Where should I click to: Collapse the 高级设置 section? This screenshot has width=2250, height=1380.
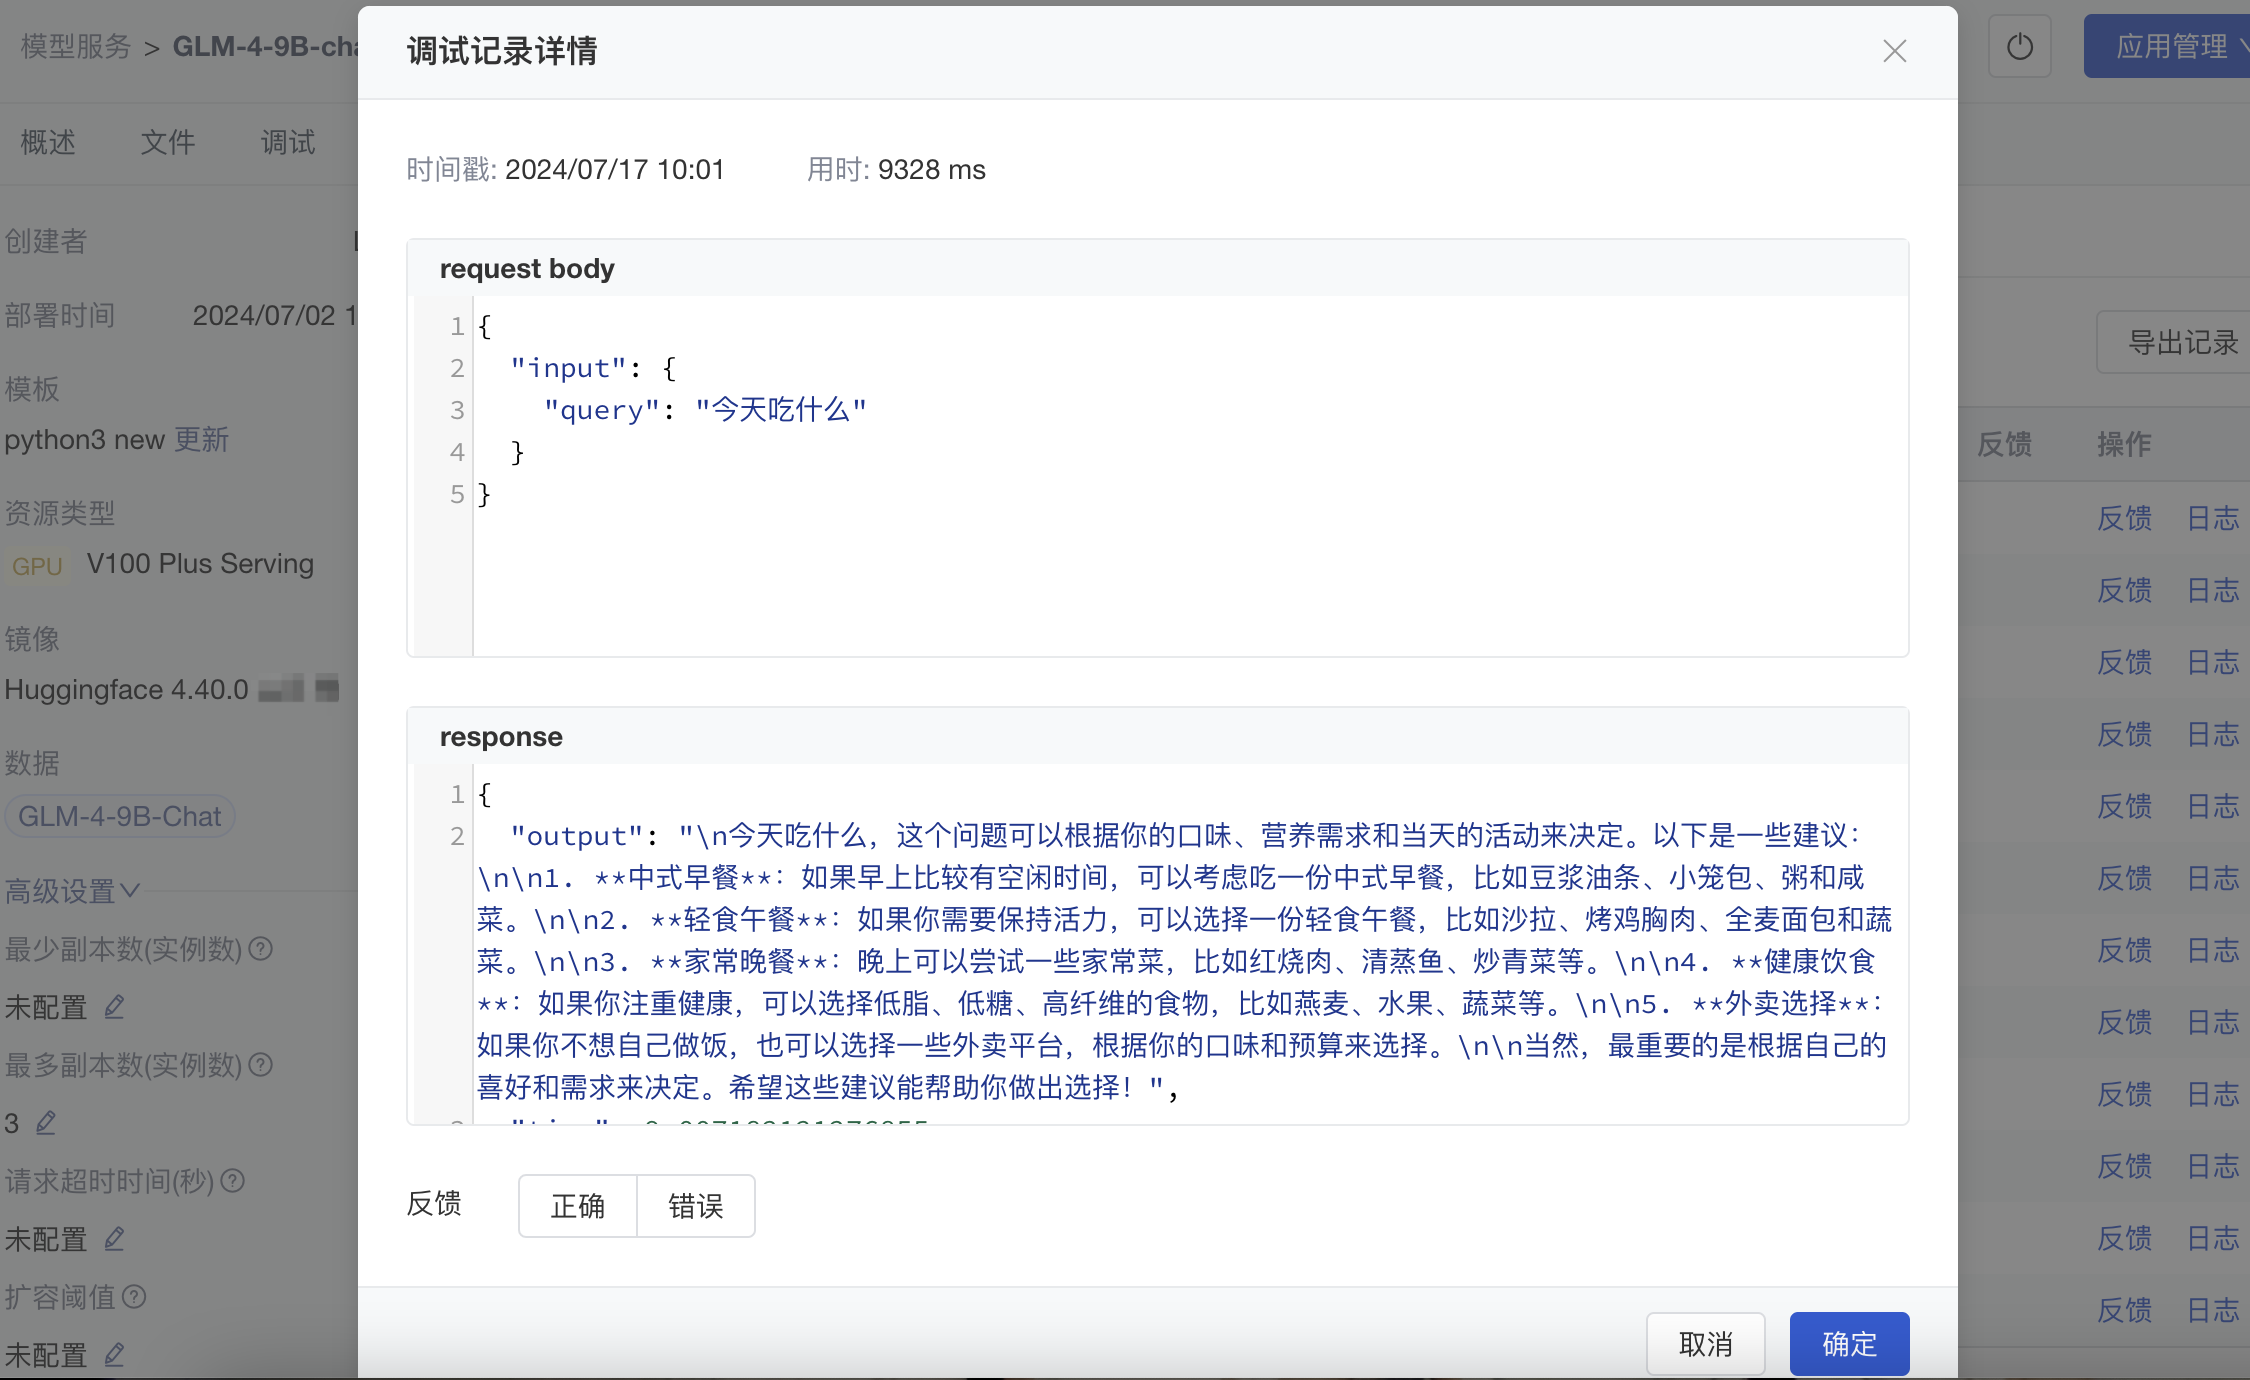click(x=72, y=890)
